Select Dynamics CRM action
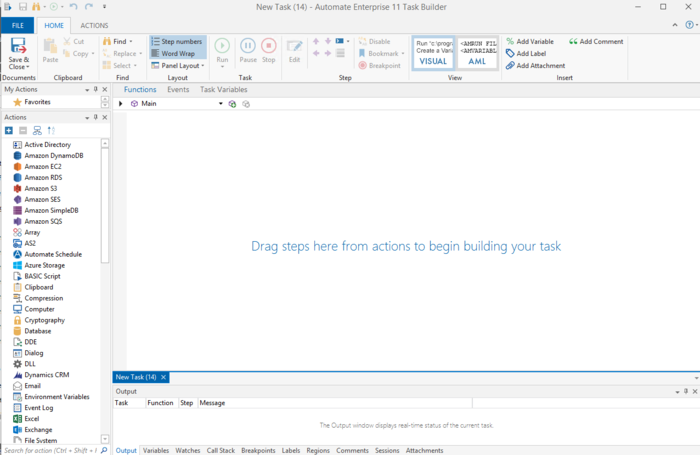 coord(41,375)
